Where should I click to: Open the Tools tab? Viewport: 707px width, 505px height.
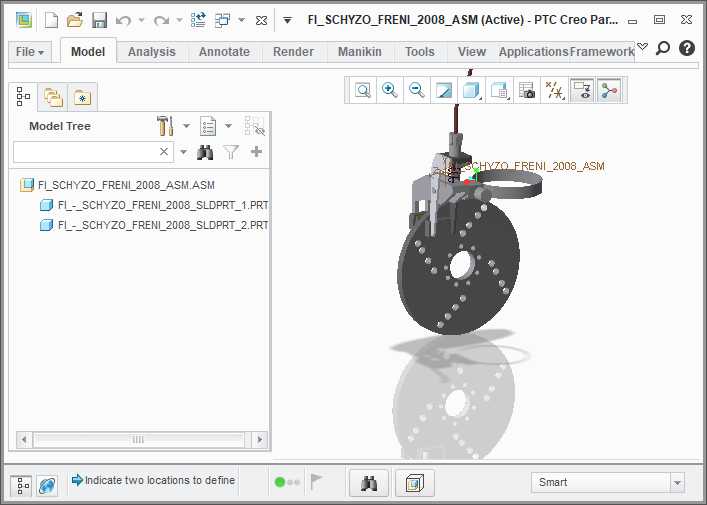(x=420, y=52)
